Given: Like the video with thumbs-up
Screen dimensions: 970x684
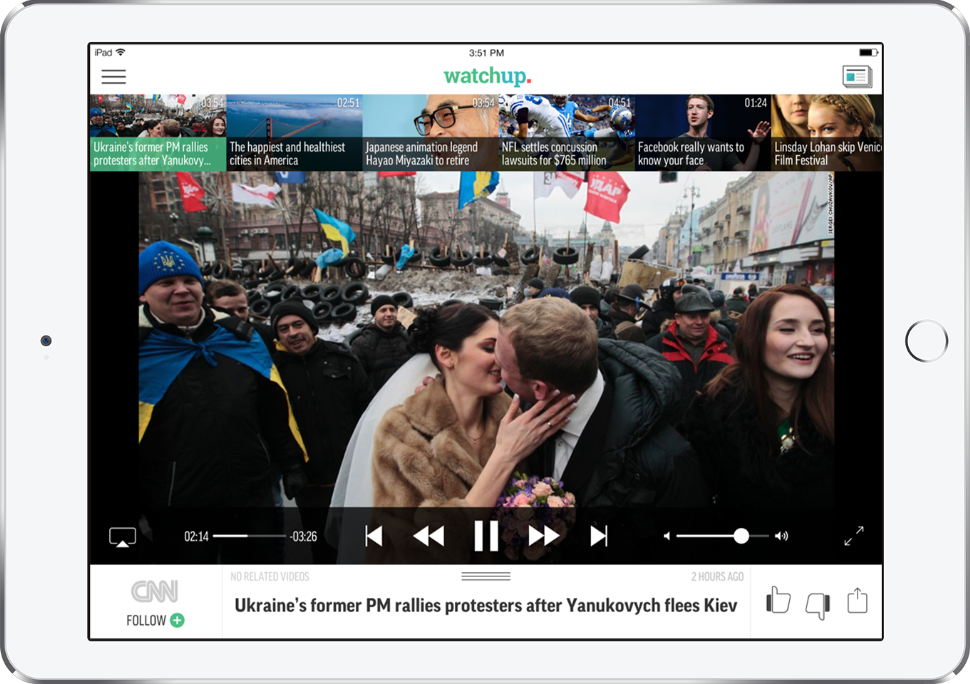Looking at the screenshot, I should pos(778,600).
